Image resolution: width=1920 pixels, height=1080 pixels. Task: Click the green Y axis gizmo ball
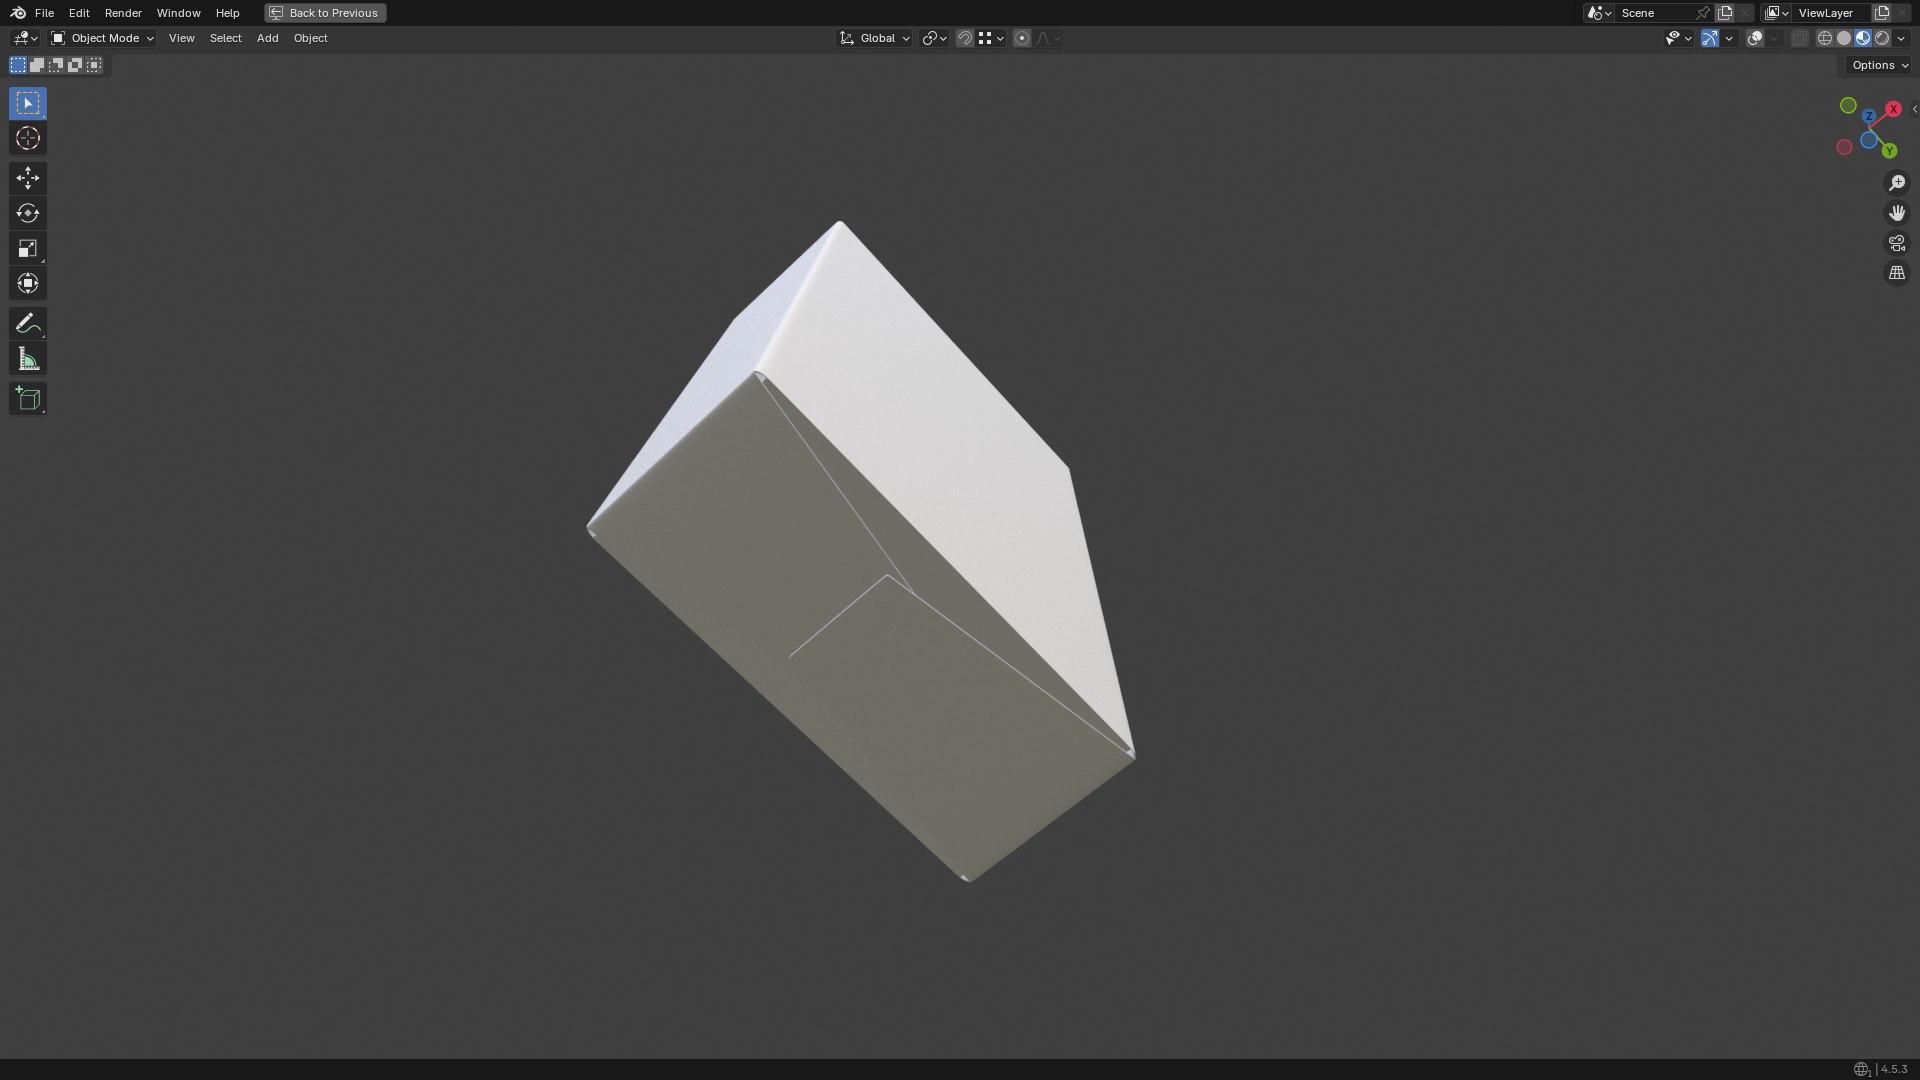(x=1889, y=151)
